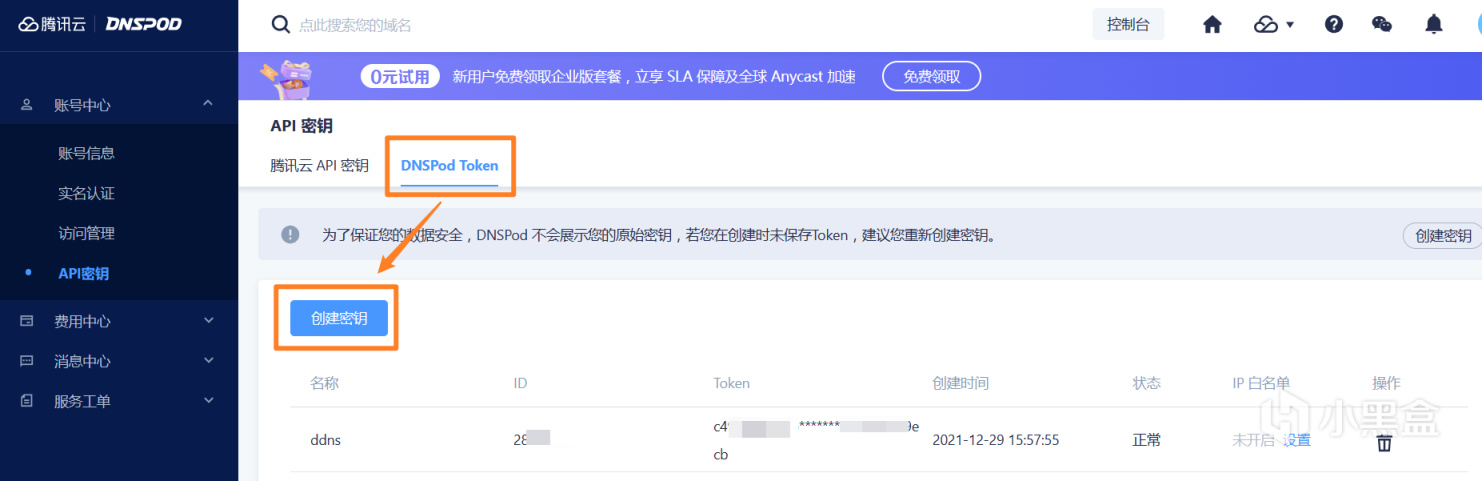Viewport: 1482px width, 481px height.
Task: Open 账号信息 in sidebar
Action: click(86, 153)
